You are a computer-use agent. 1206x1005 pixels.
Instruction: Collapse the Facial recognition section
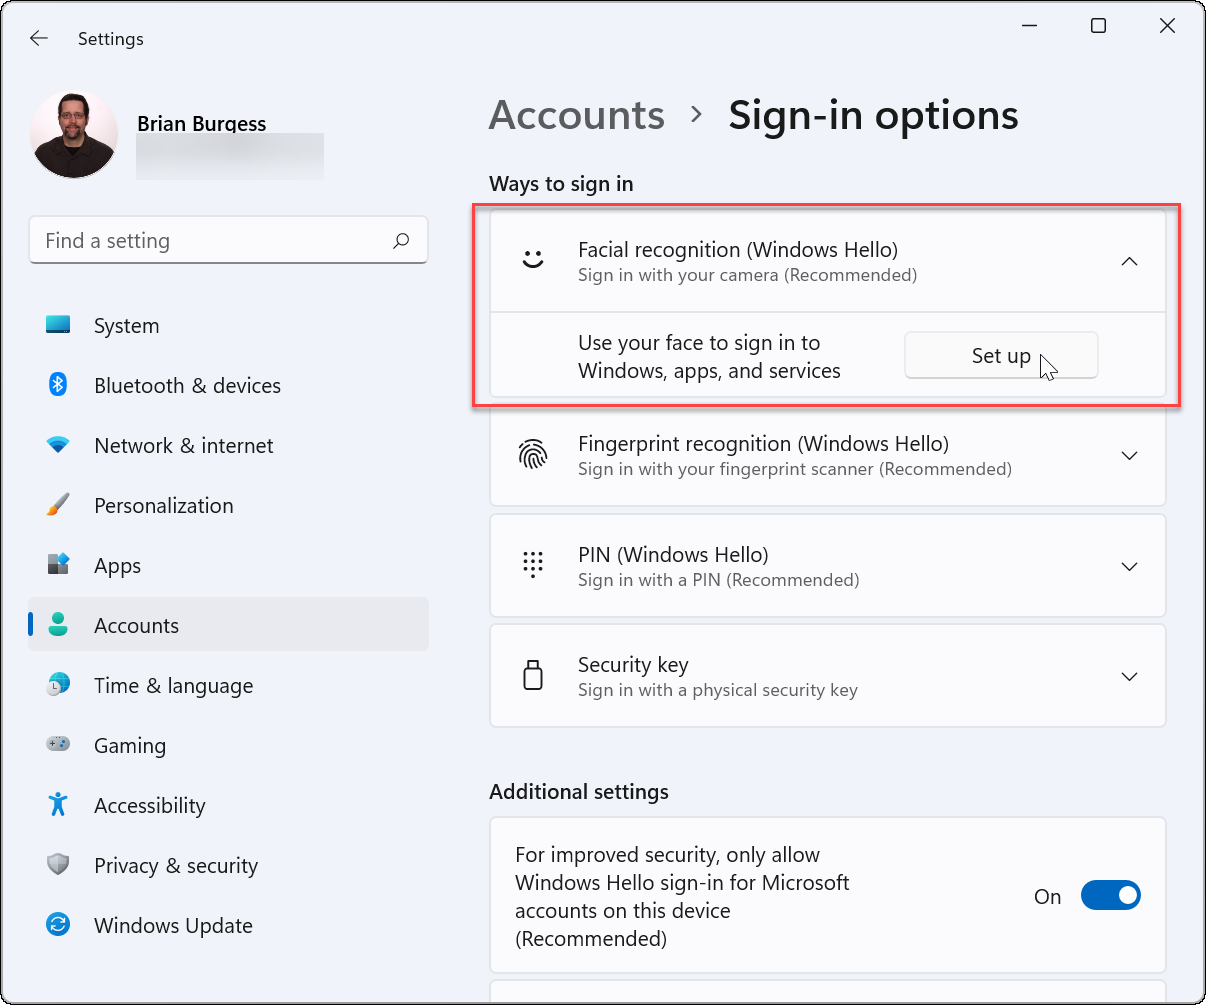[1129, 261]
